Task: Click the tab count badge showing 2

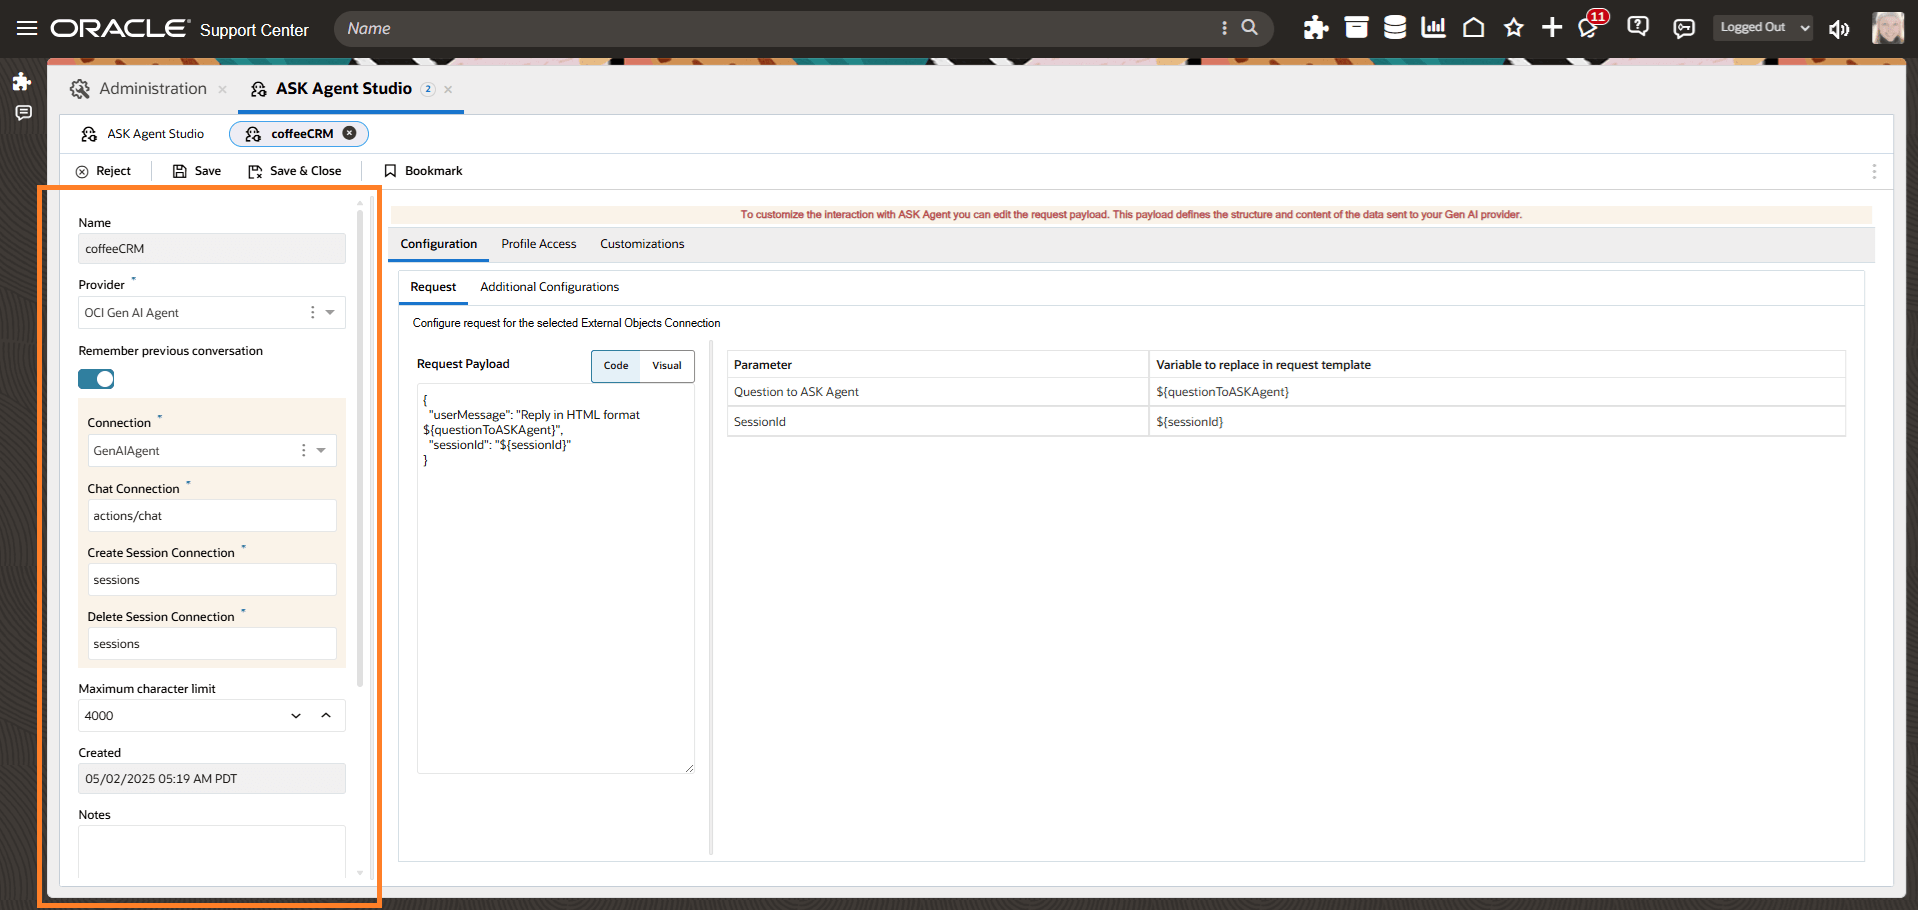Action: 428,89
